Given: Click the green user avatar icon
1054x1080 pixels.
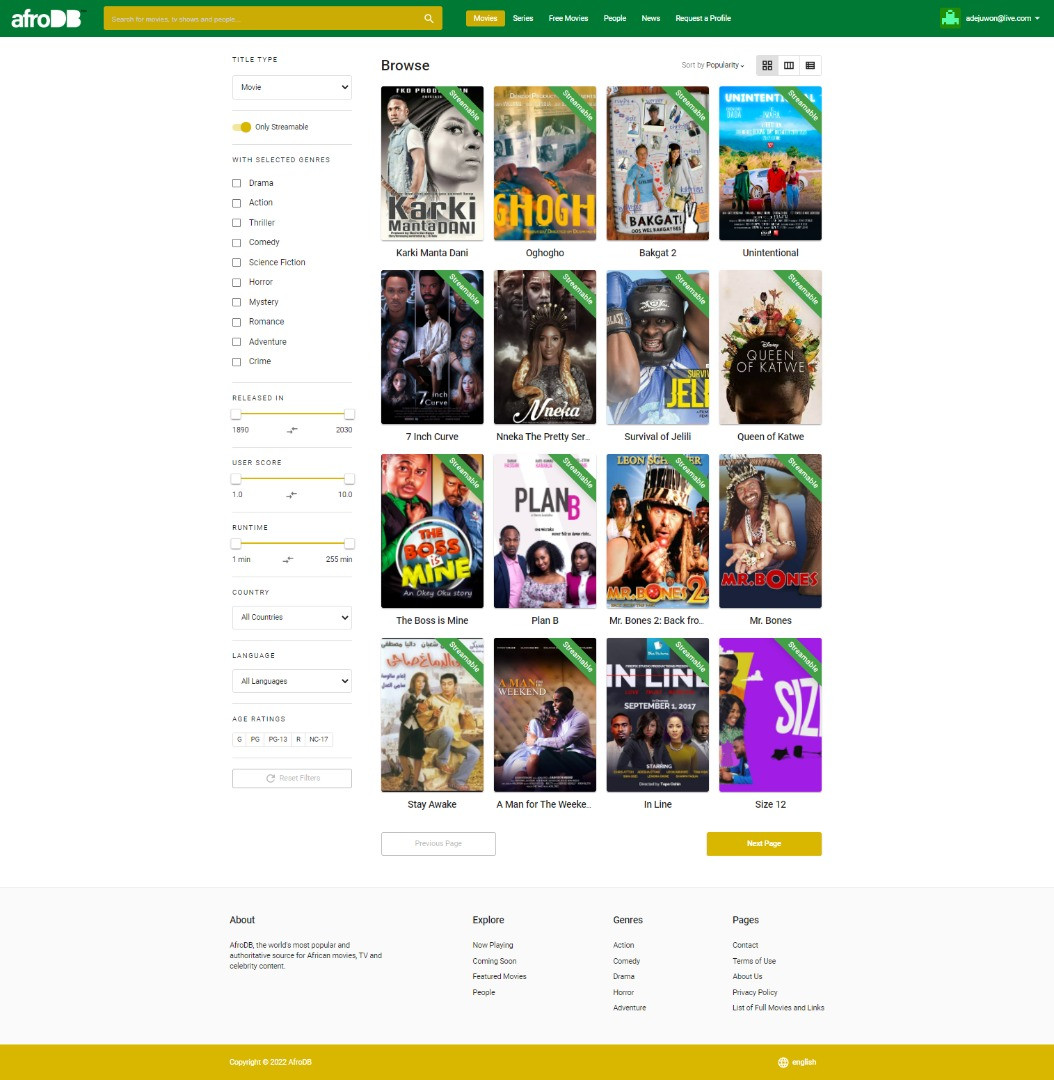Looking at the screenshot, I should pyautogui.click(x=950, y=18).
